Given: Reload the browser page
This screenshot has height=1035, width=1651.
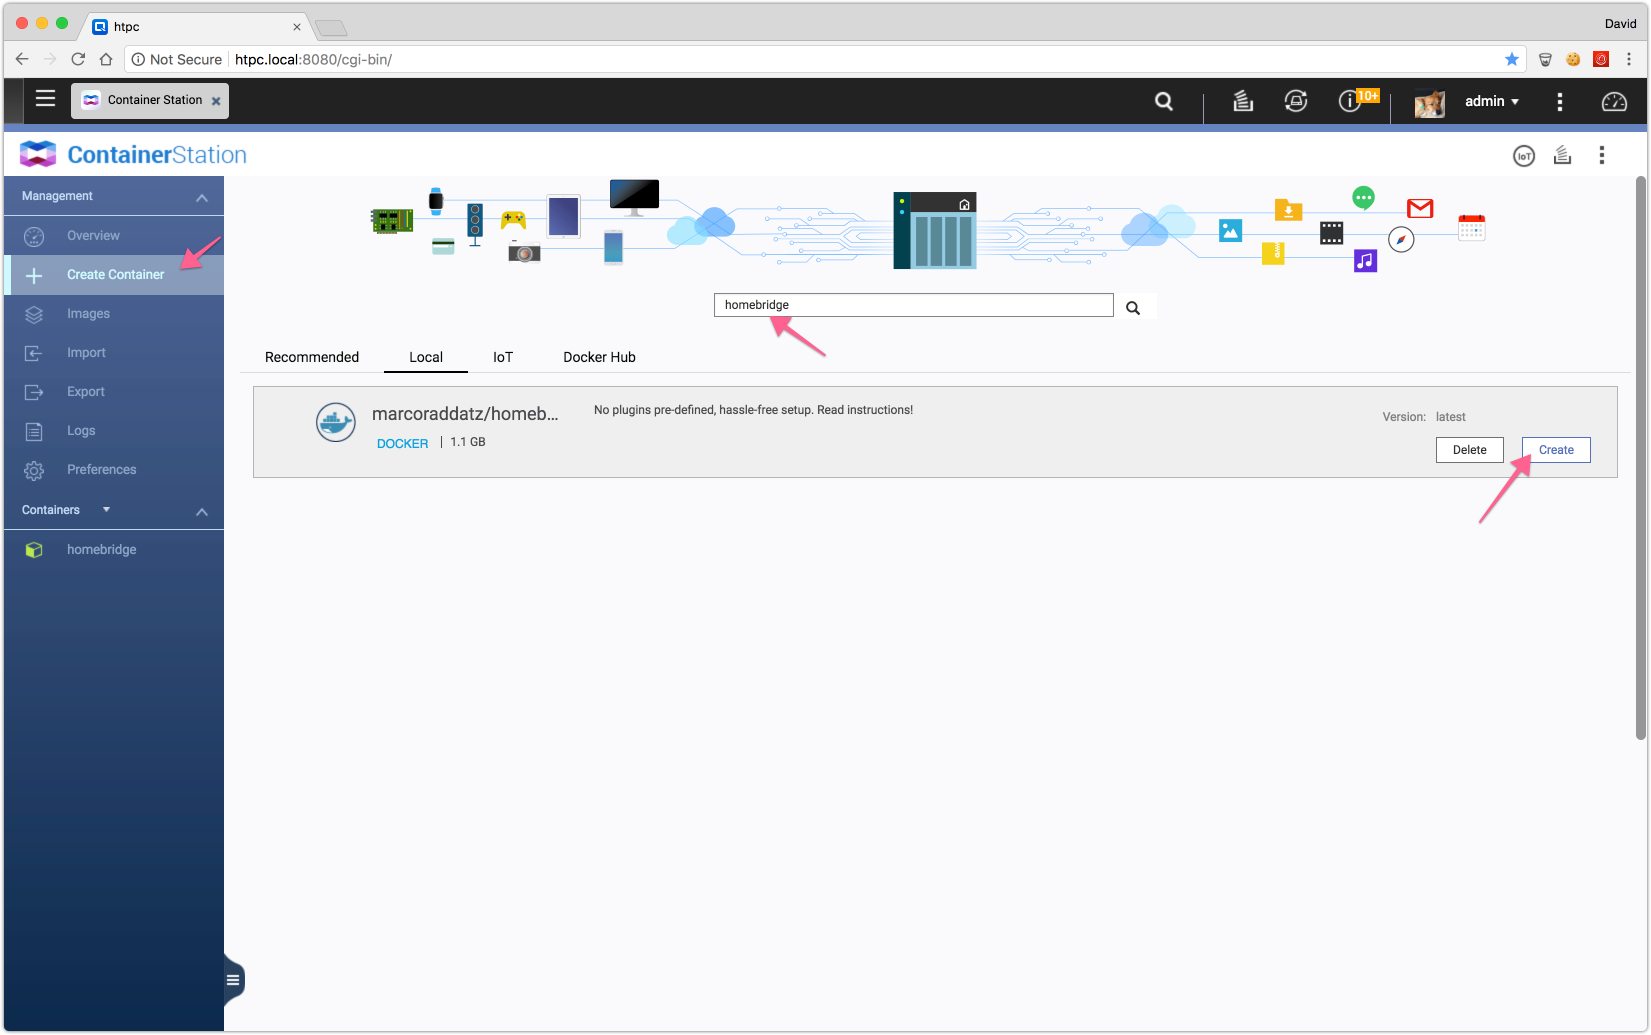Looking at the screenshot, I should (x=78, y=59).
